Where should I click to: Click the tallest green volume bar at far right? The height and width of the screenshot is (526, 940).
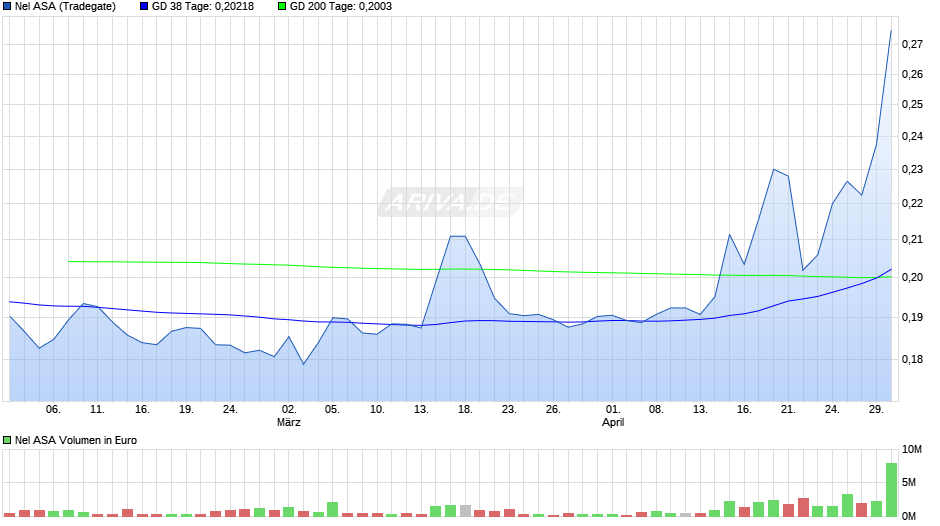tap(891, 489)
